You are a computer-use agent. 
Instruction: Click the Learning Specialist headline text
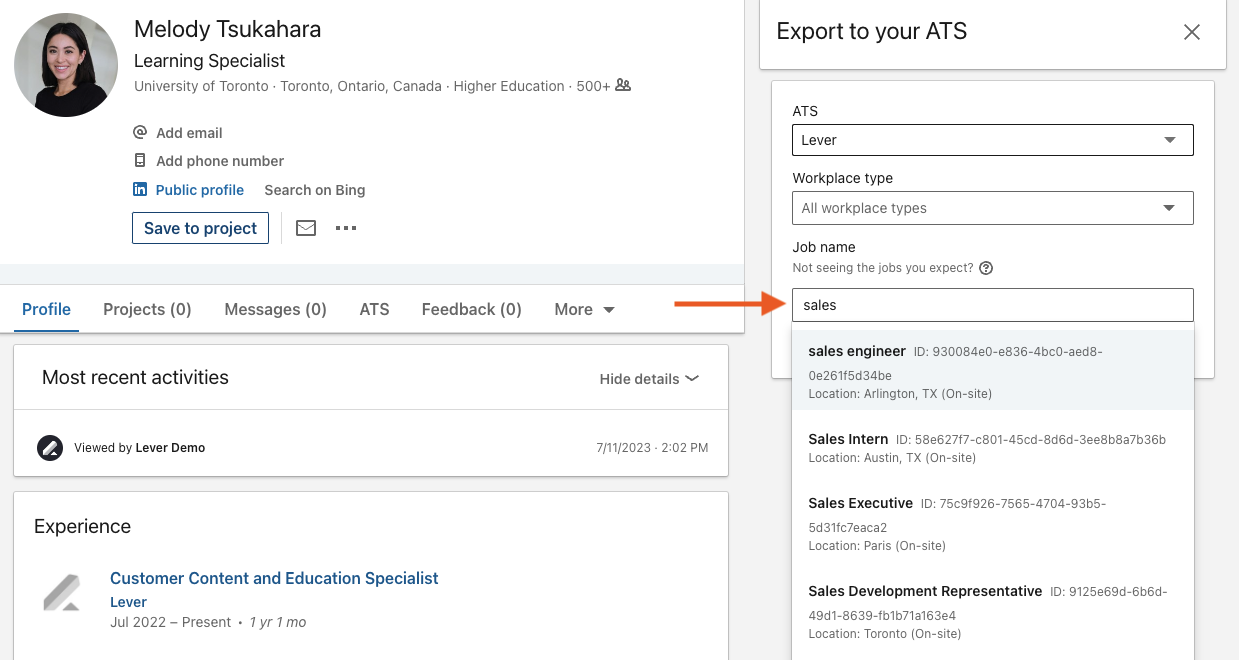pos(209,60)
